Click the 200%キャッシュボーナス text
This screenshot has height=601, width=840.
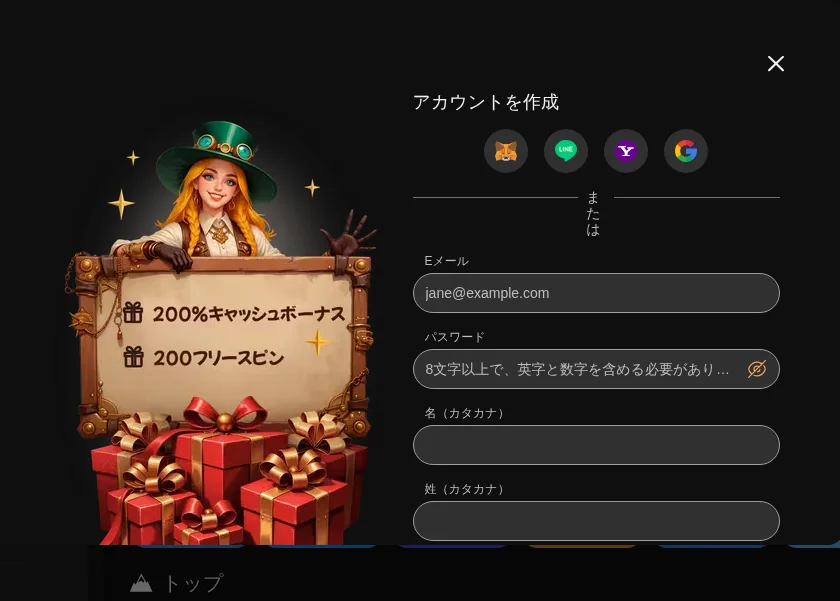coord(249,314)
